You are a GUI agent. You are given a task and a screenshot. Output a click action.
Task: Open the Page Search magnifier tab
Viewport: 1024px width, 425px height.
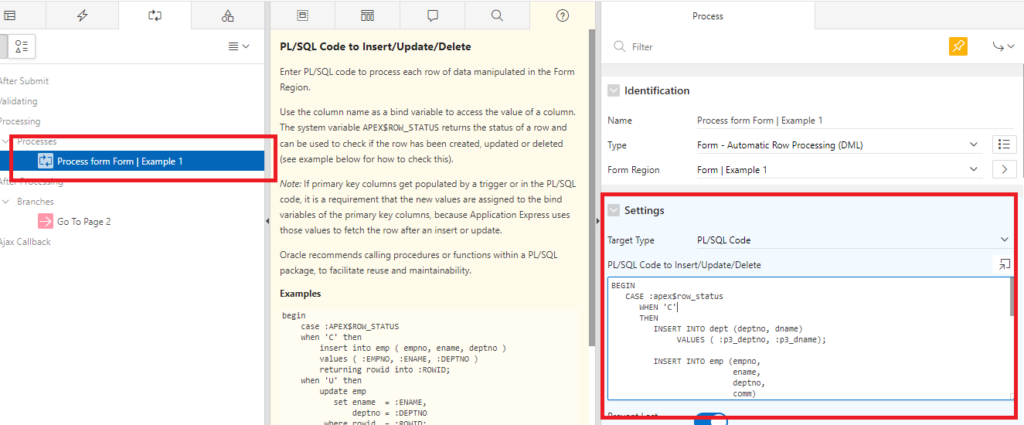click(x=497, y=16)
